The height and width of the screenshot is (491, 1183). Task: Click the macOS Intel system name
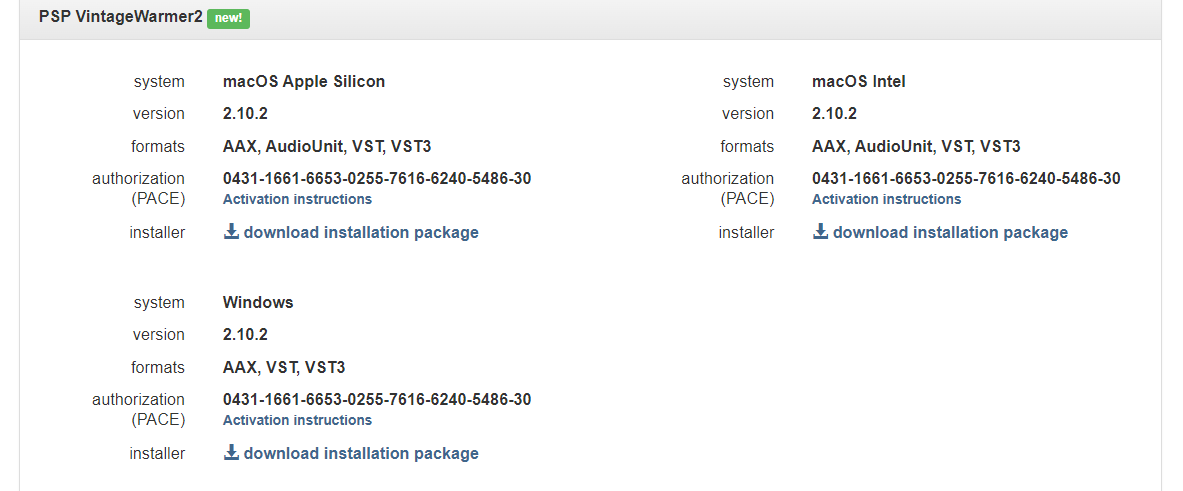[x=859, y=82]
